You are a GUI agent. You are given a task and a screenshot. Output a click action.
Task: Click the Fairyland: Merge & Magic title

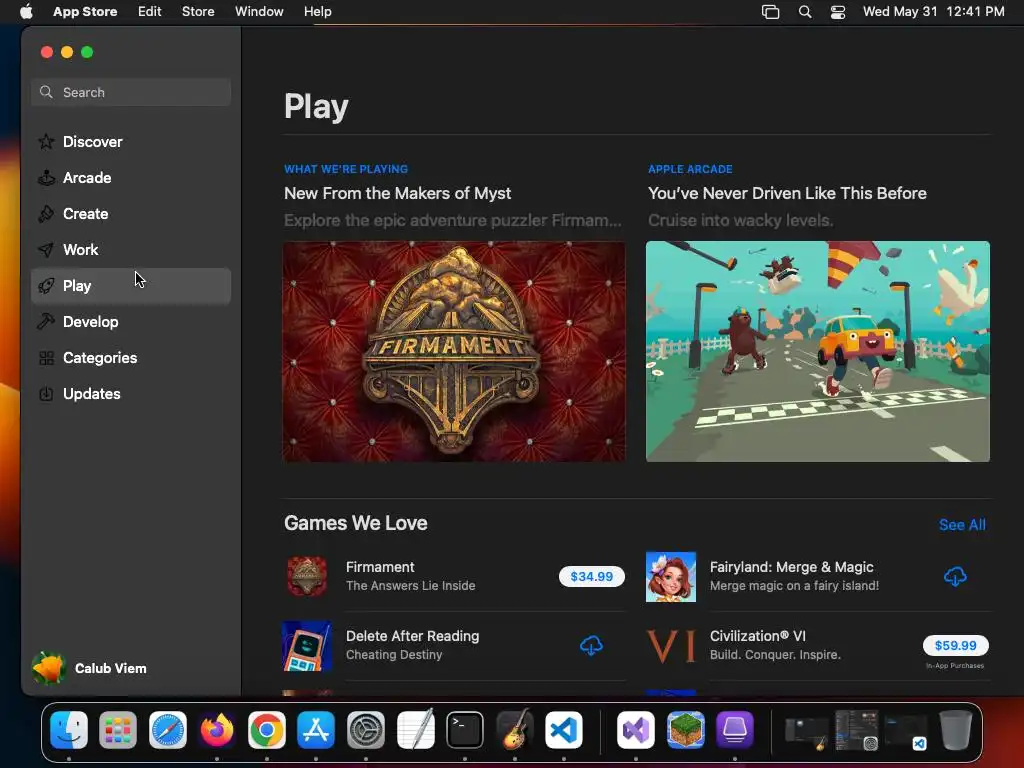click(x=792, y=567)
